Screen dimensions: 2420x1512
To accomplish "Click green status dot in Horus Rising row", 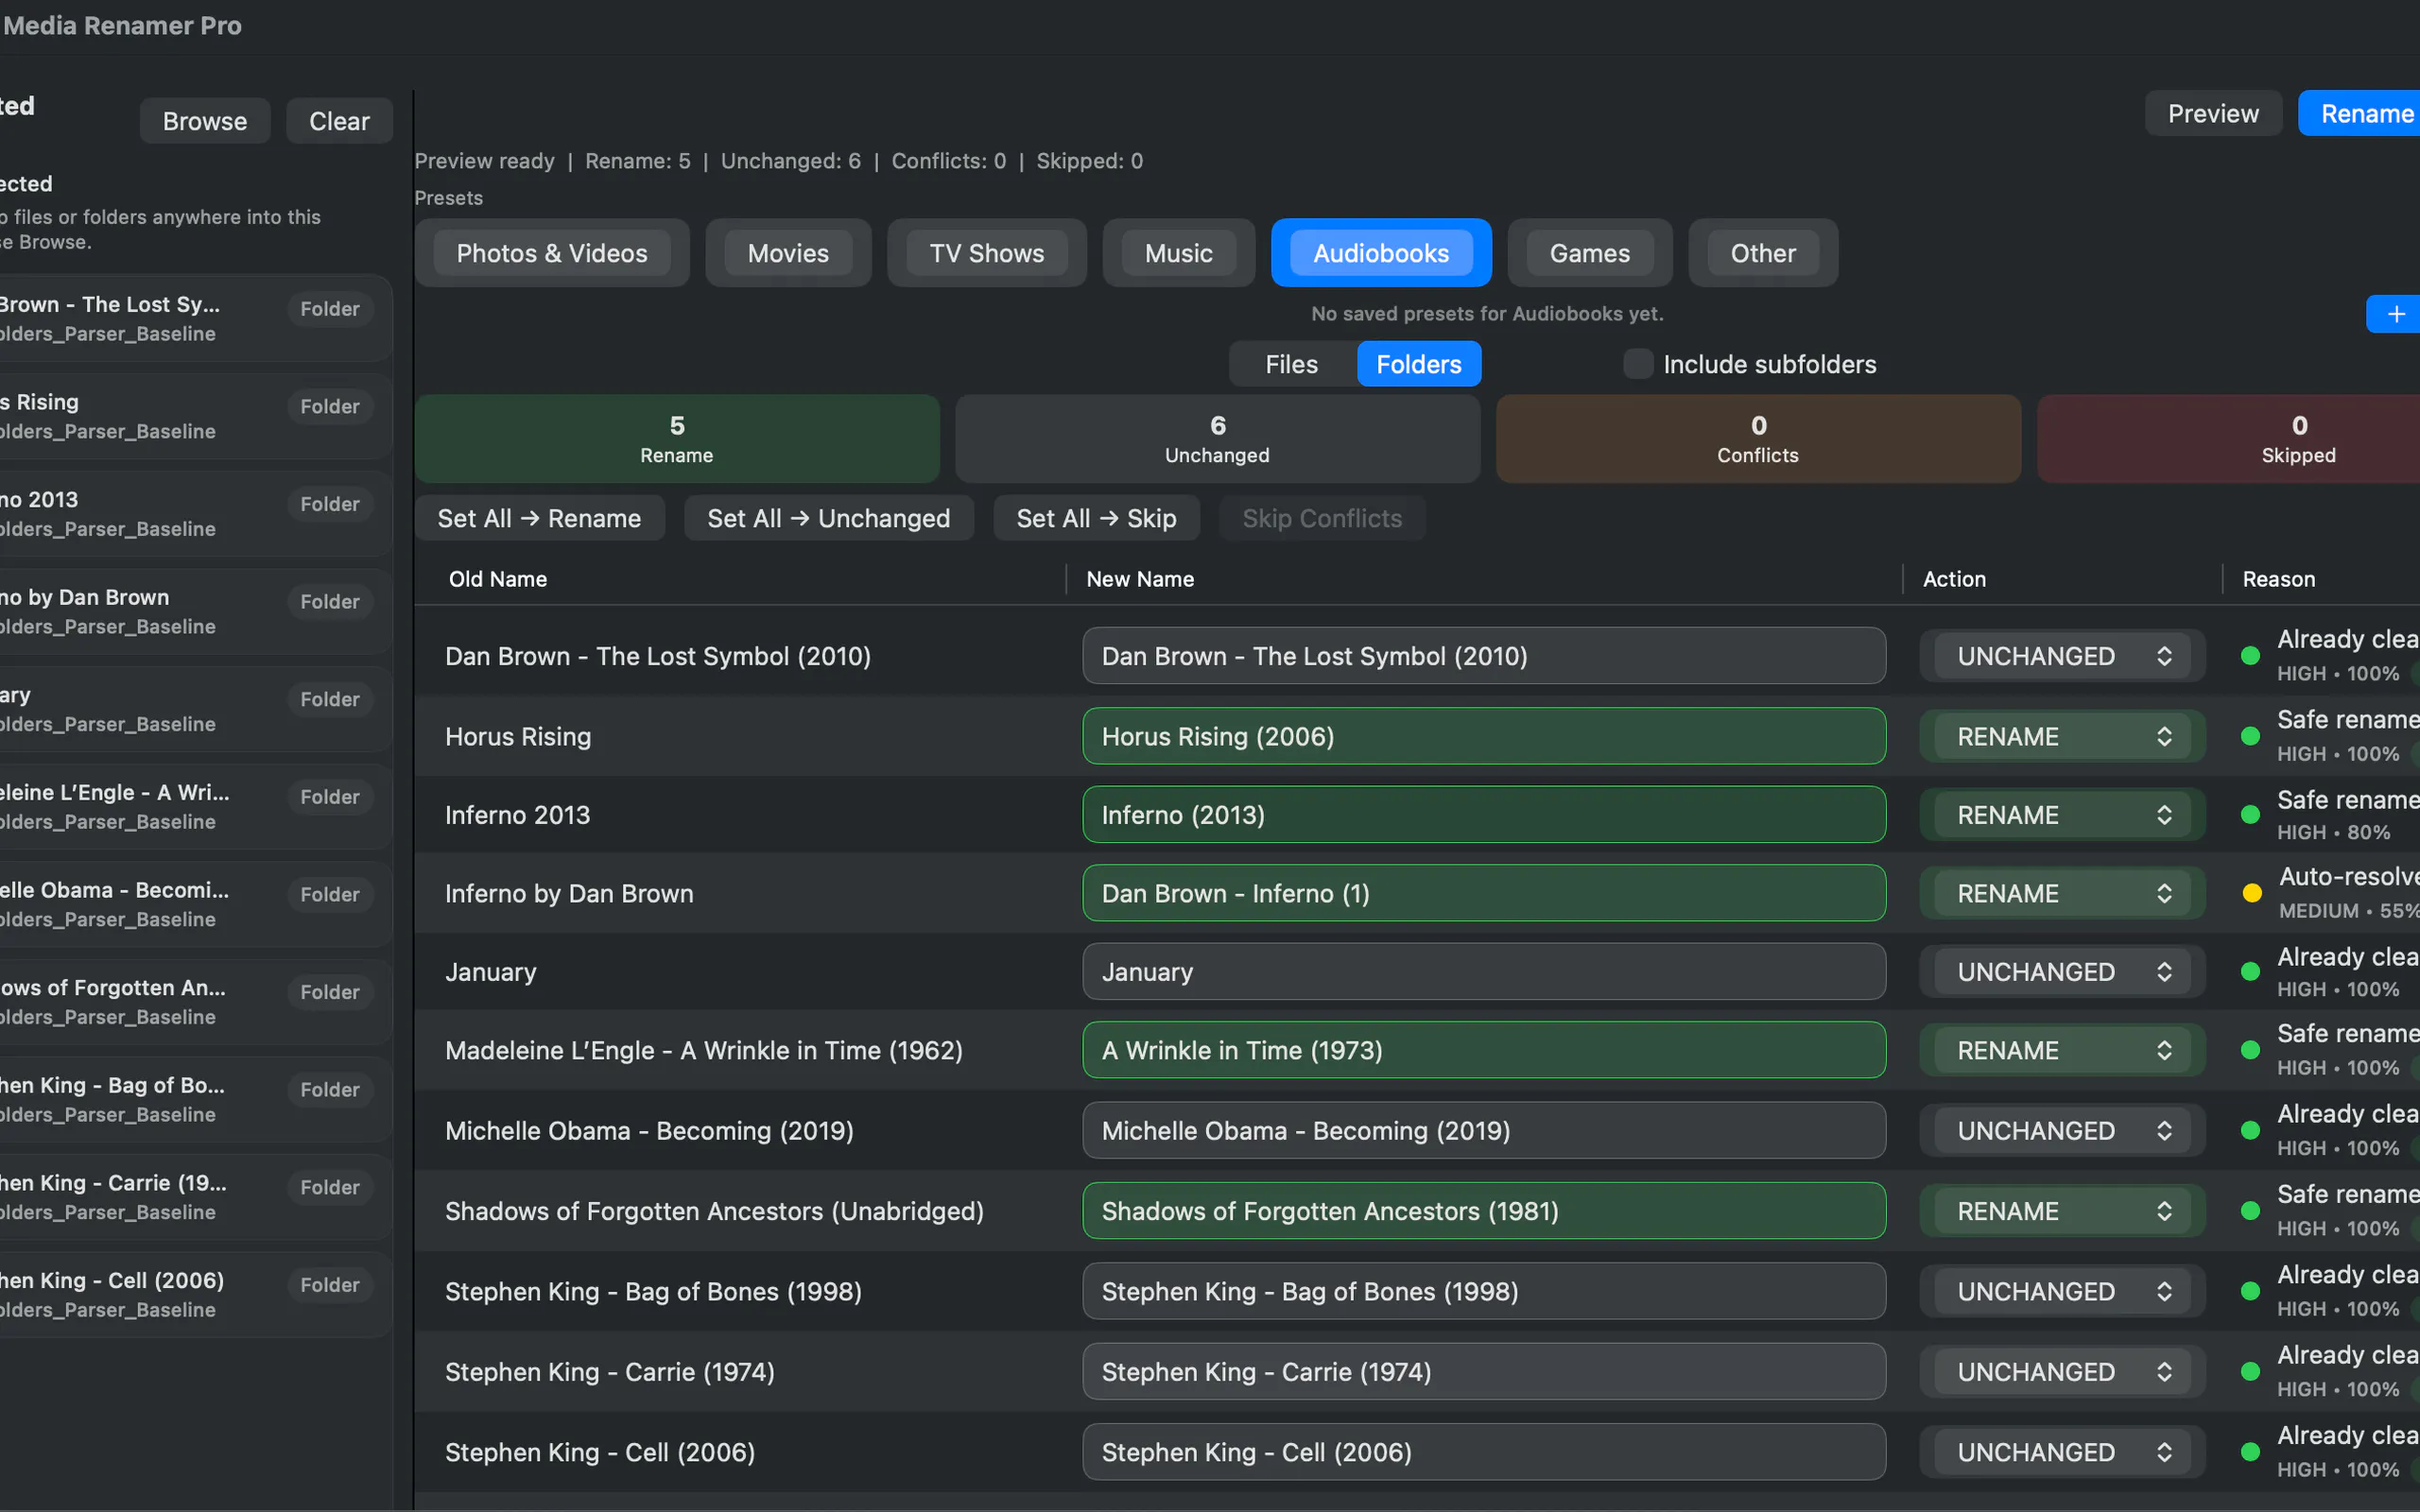I will pyautogui.click(x=2250, y=736).
